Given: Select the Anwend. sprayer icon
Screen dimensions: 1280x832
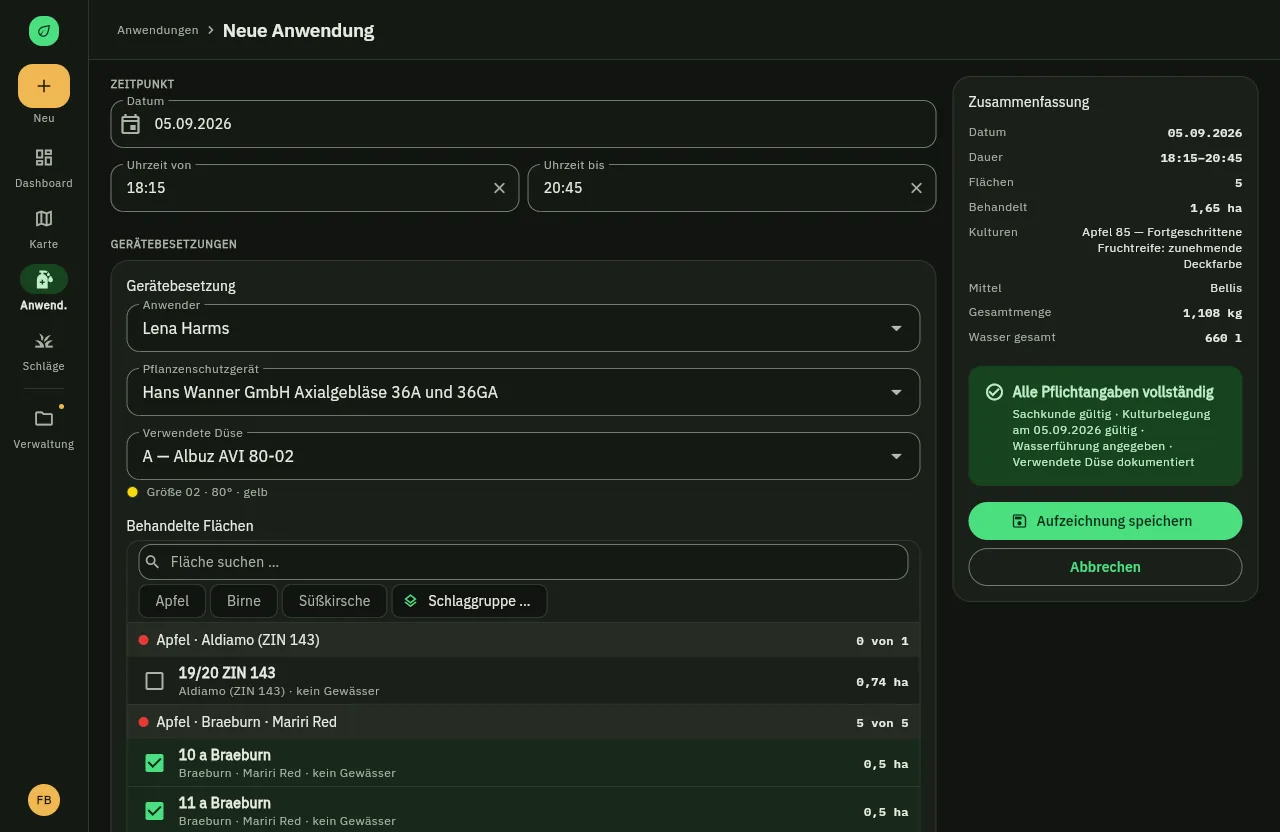Looking at the screenshot, I should click(44, 279).
